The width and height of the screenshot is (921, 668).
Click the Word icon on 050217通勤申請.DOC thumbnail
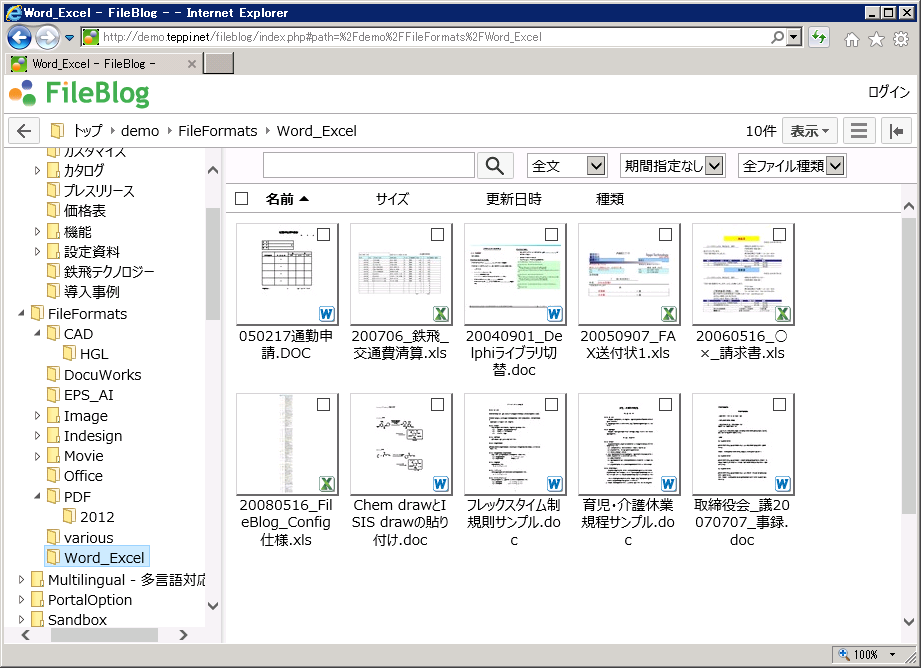pyautogui.click(x=327, y=314)
